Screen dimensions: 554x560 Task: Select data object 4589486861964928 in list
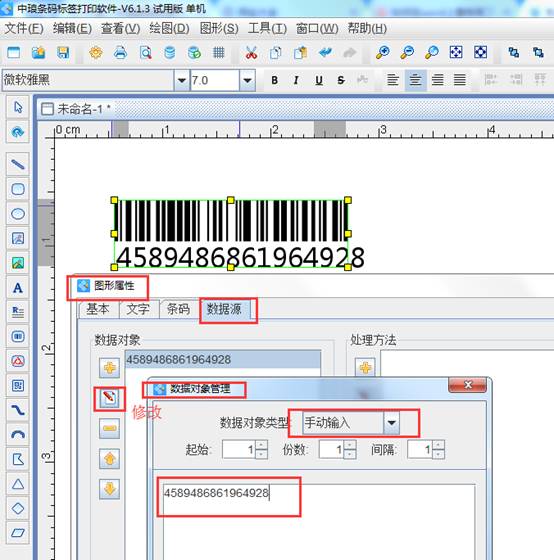[223, 359]
